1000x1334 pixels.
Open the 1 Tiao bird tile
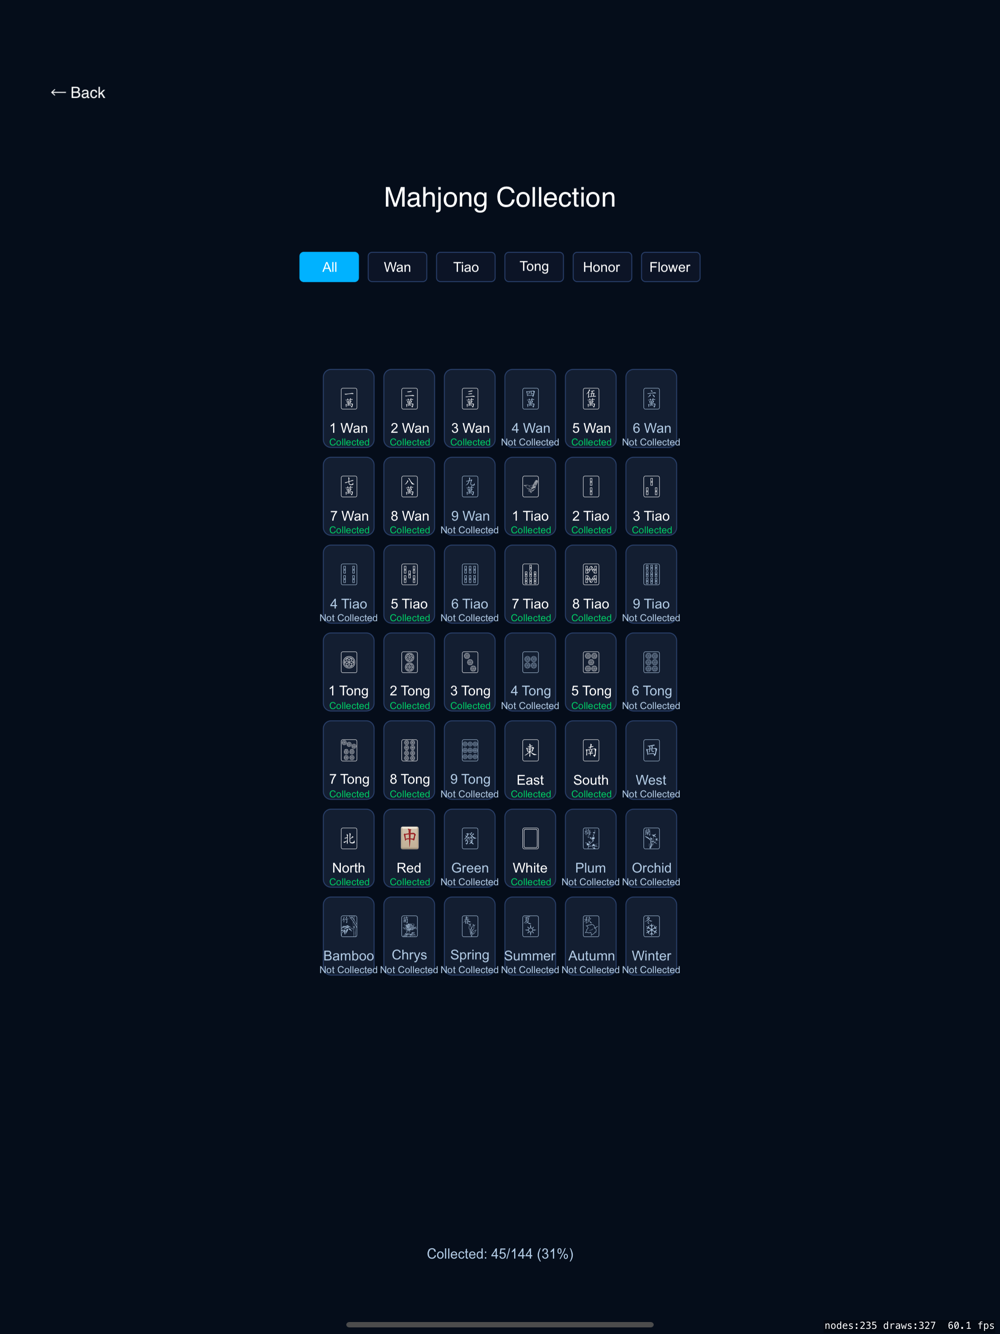(x=530, y=497)
